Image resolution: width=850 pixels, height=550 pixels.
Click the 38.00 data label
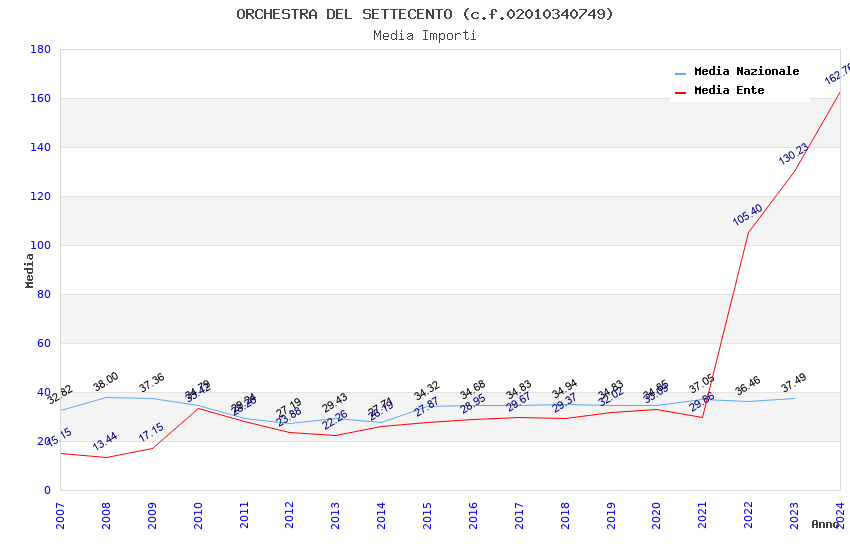[106, 381]
